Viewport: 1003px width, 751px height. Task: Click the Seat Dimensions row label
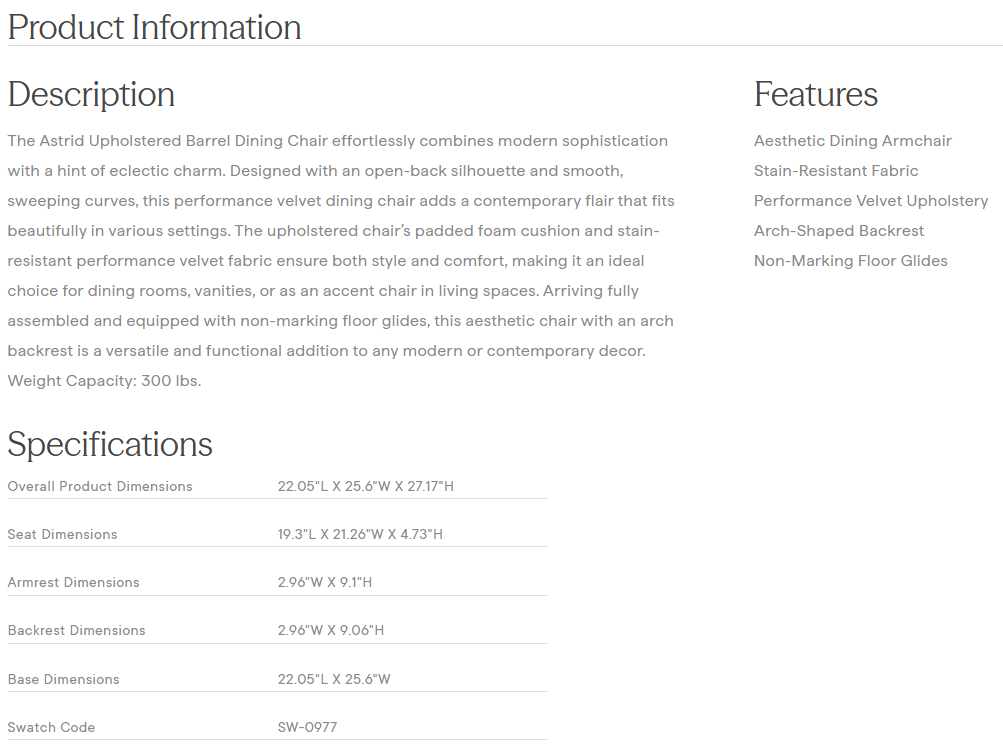point(62,535)
